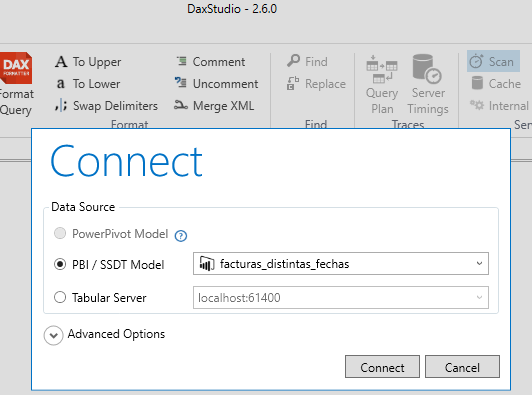Select Swap Delimiters tool
This screenshot has height=395, width=532.
(x=106, y=106)
